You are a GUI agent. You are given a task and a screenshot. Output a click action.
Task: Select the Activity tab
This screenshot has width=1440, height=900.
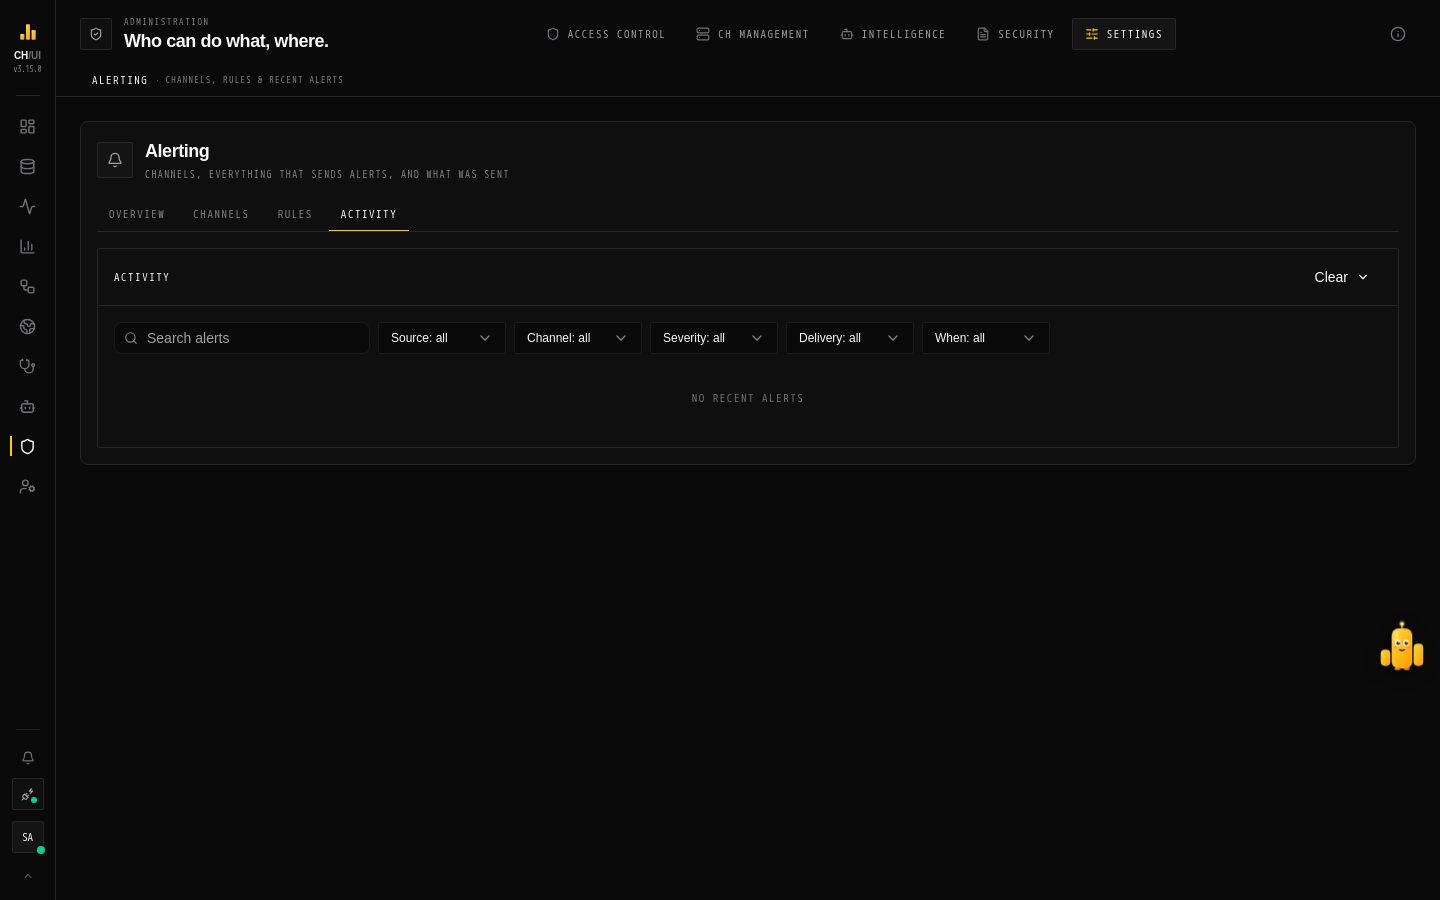coord(369,214)
